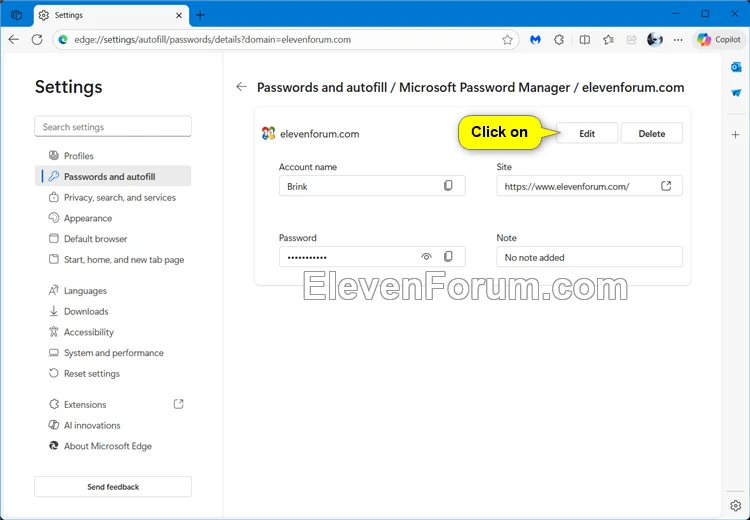Click the browser back arrow
This screenshot has height=520, width=750.
14,40
